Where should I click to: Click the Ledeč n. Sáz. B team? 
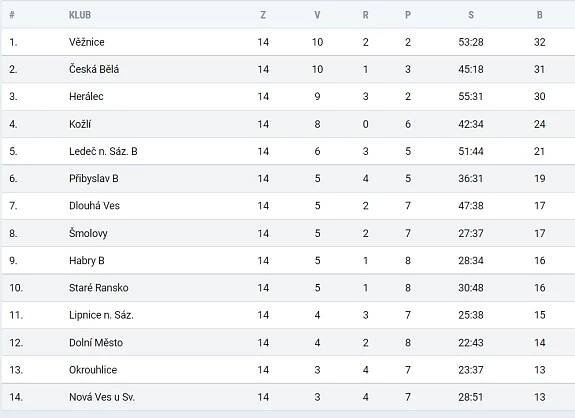[103, 151]
